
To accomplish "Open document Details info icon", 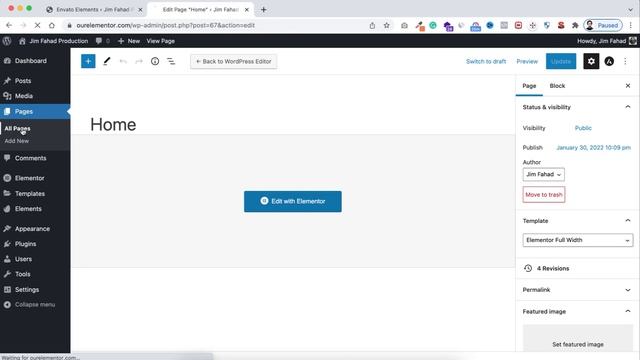I will [x=155, y=61].
